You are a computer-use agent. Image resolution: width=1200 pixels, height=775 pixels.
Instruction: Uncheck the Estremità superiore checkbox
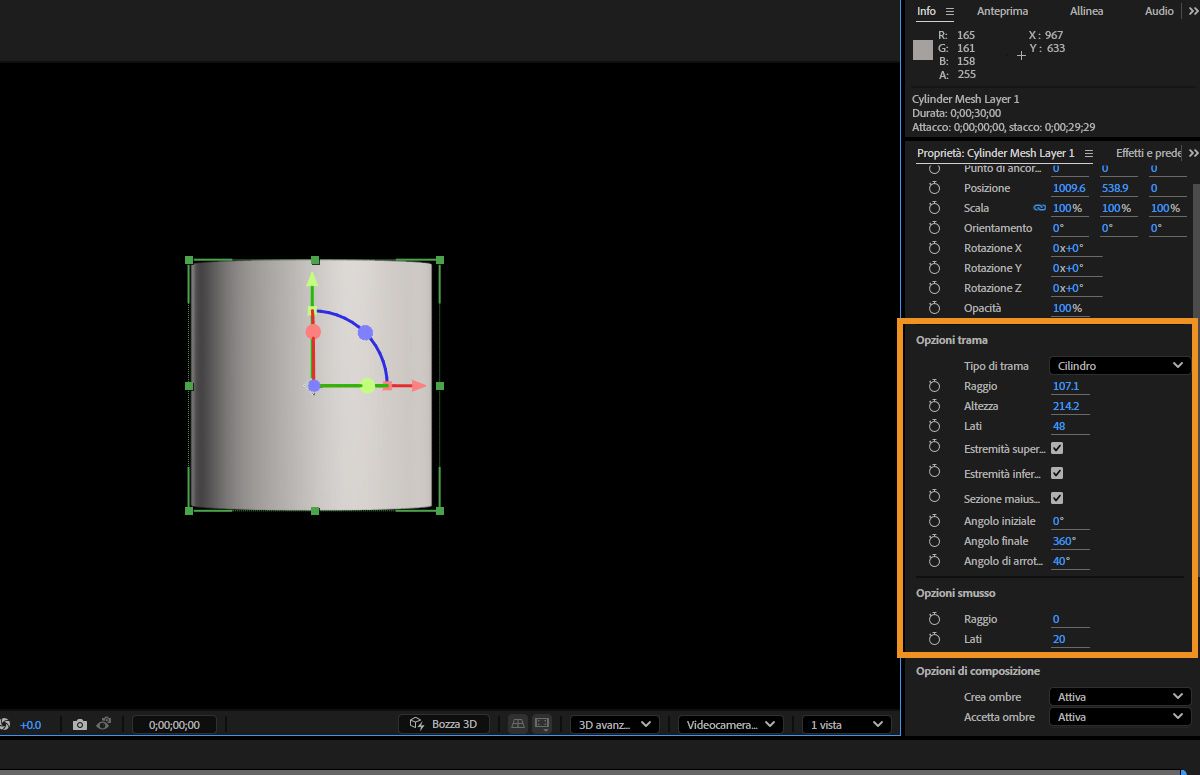click(x=1057, y=449)
